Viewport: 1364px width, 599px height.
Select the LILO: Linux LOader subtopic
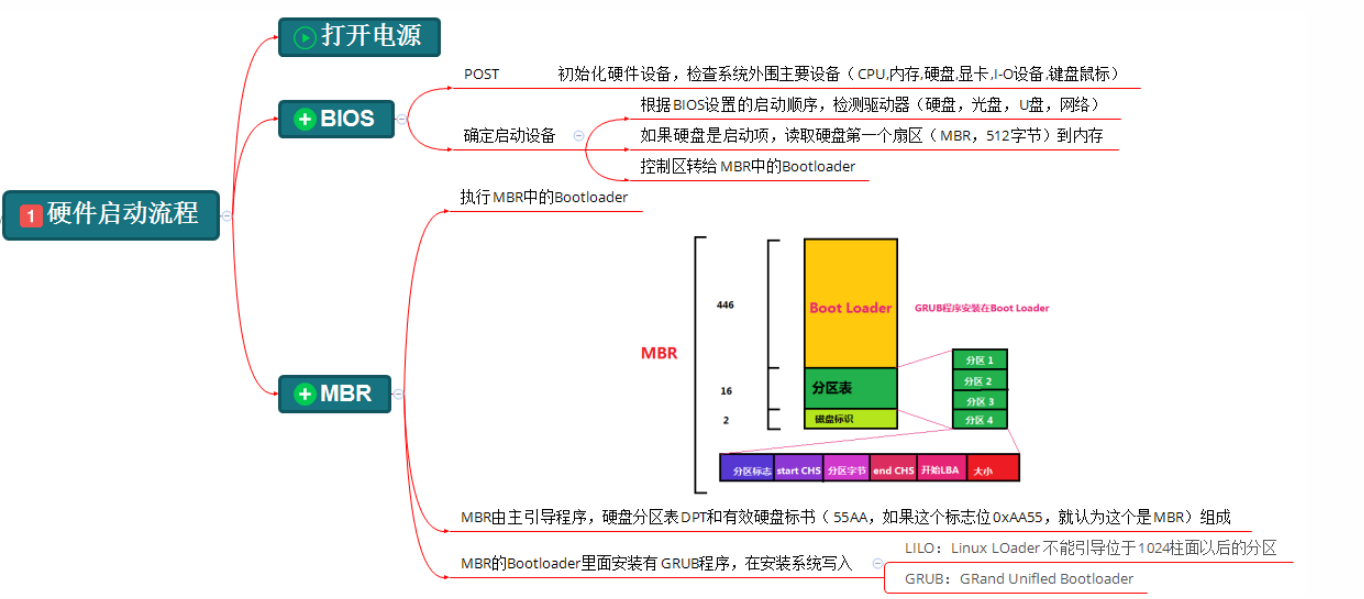point(1091,548)
